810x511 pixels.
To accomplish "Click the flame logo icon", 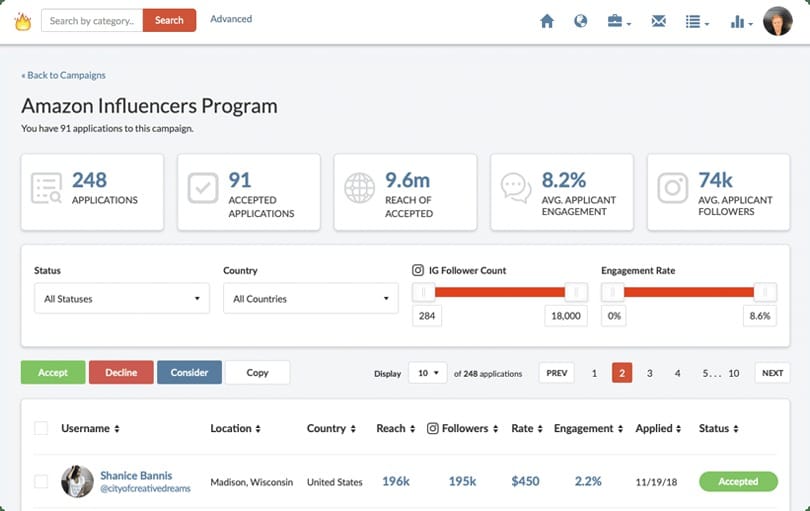I will pyautogui.click(x=23, y=21).
